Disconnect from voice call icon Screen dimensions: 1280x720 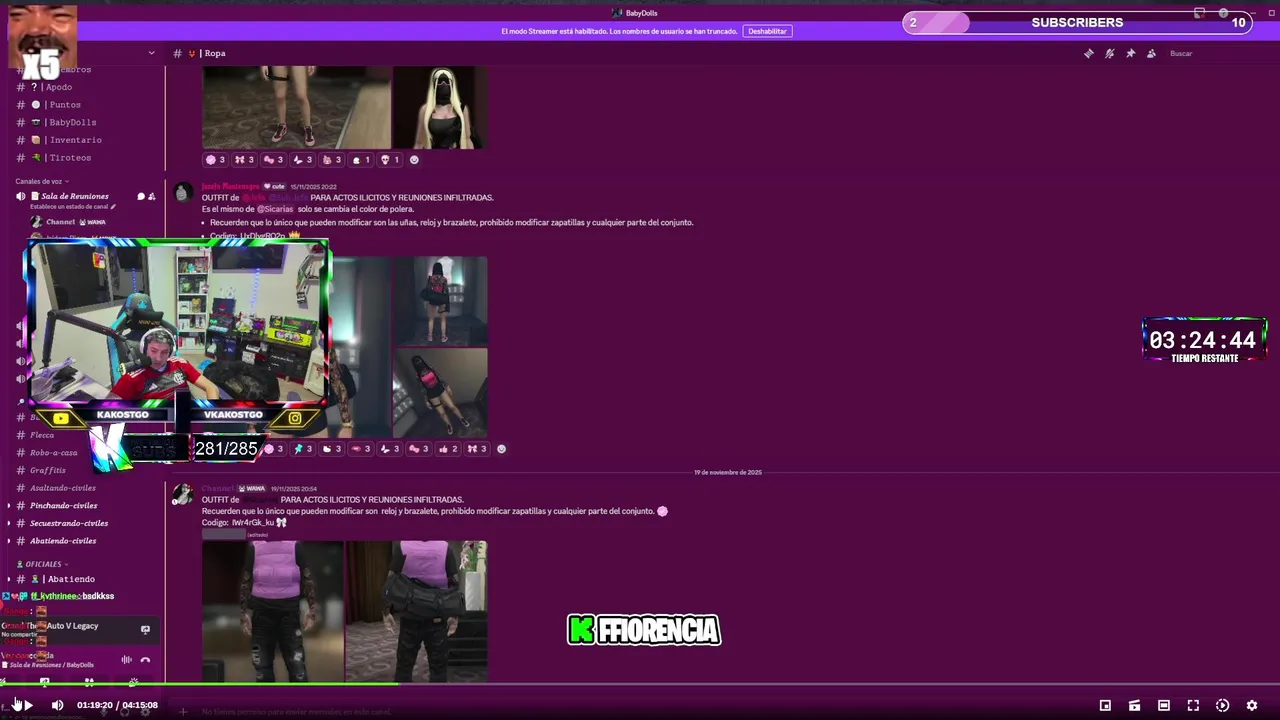(x=145, y=660)
